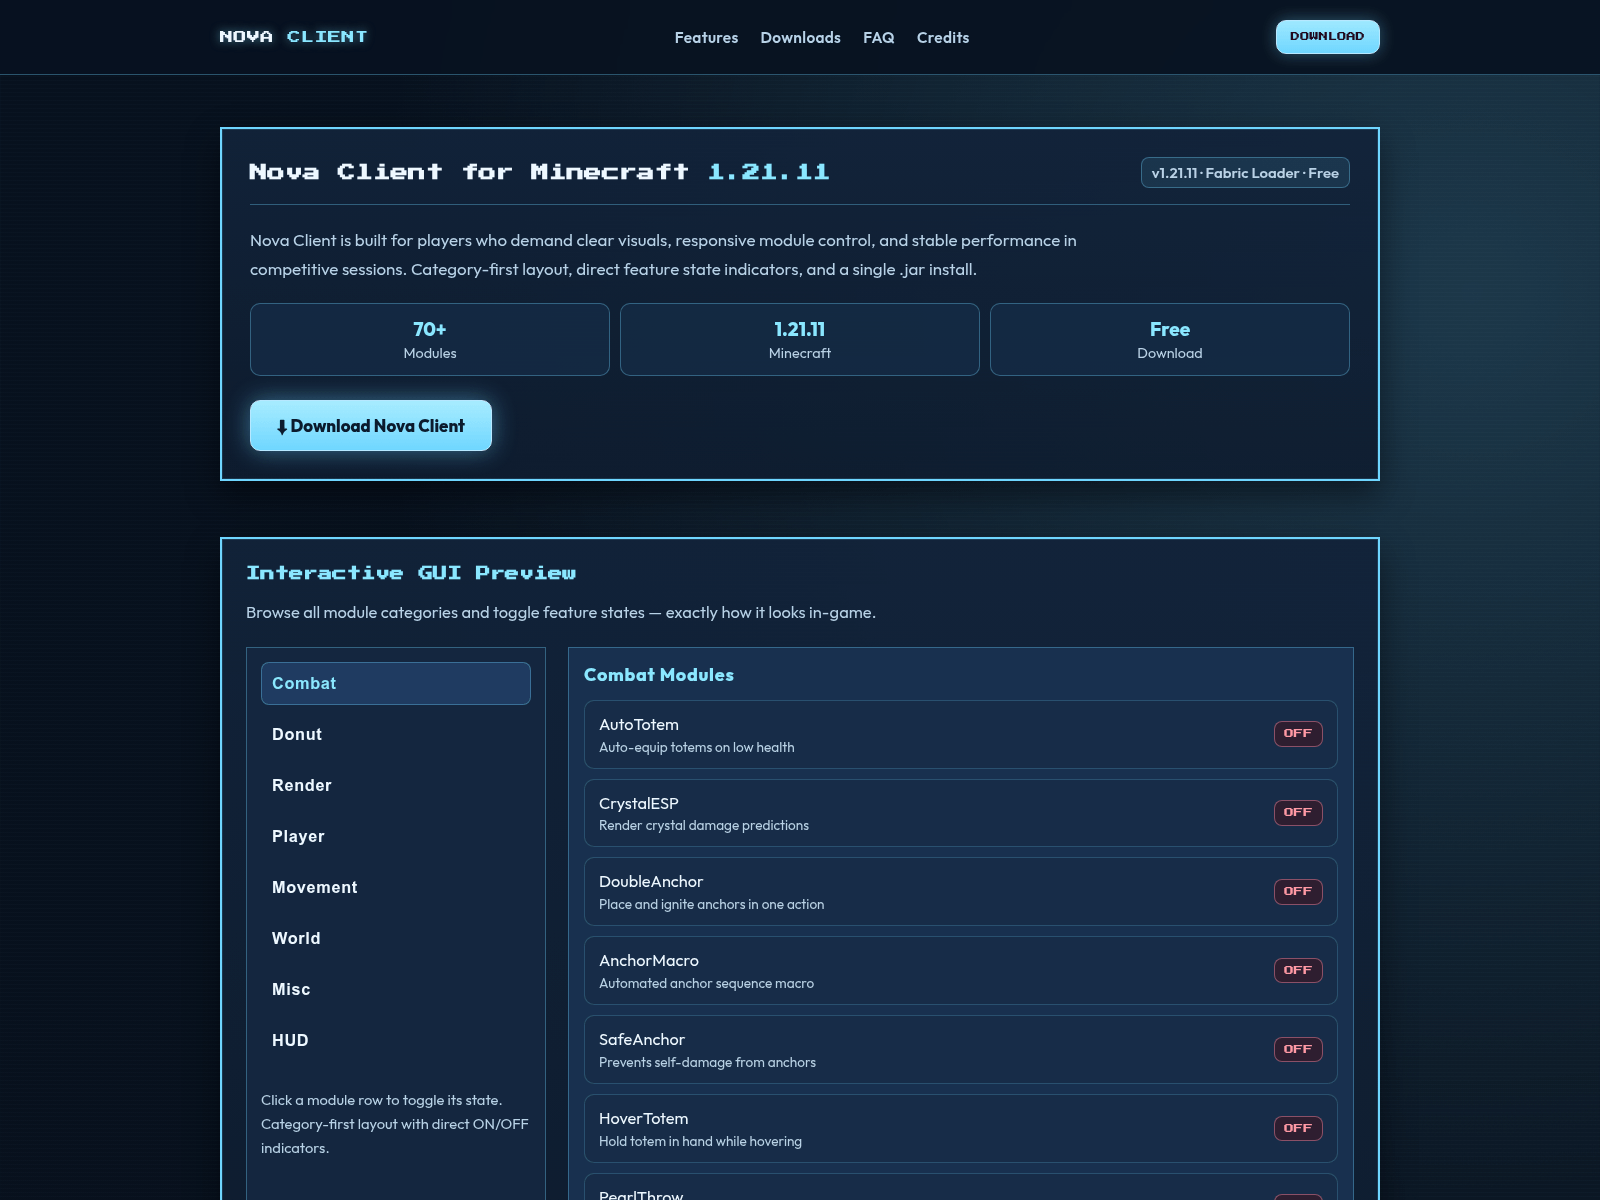
Task: Turn on the HoverTotem toggle
Action: (x=1298, y=1129)
